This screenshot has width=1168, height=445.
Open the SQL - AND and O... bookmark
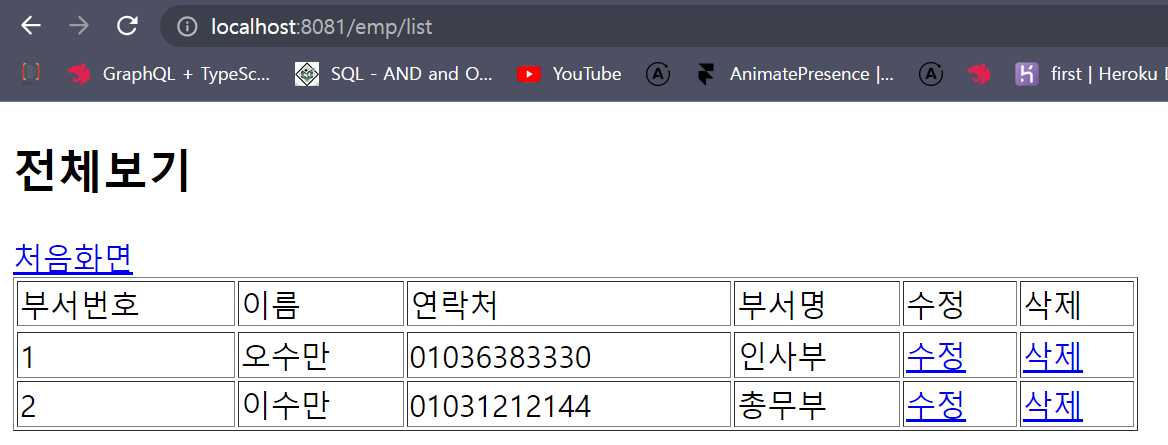[394, 74]
